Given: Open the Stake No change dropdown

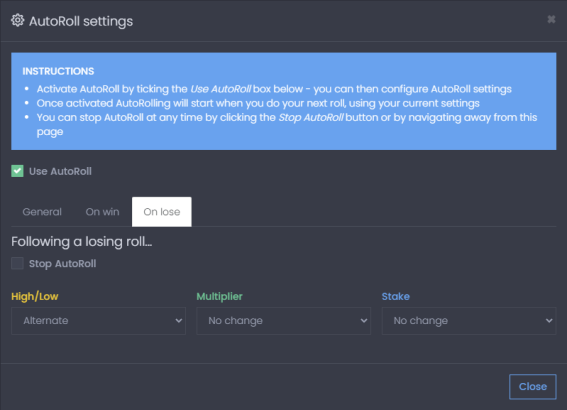Looking at the screenshot, I should coord(469,321).
